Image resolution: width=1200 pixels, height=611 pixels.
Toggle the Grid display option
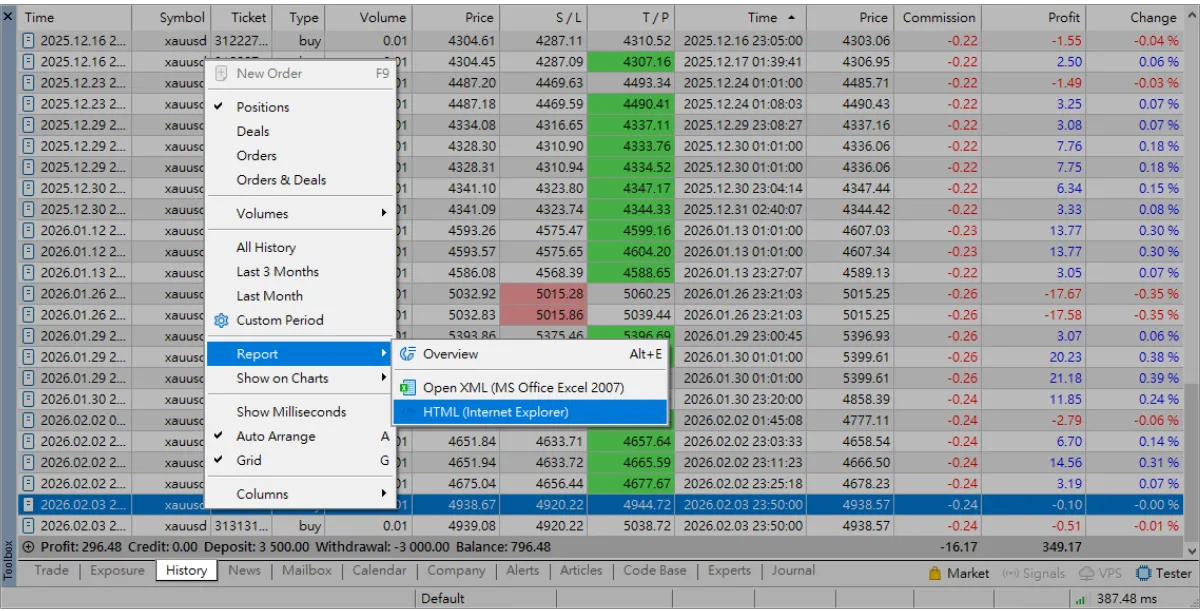pyautogui.click(x=249, y=460)
